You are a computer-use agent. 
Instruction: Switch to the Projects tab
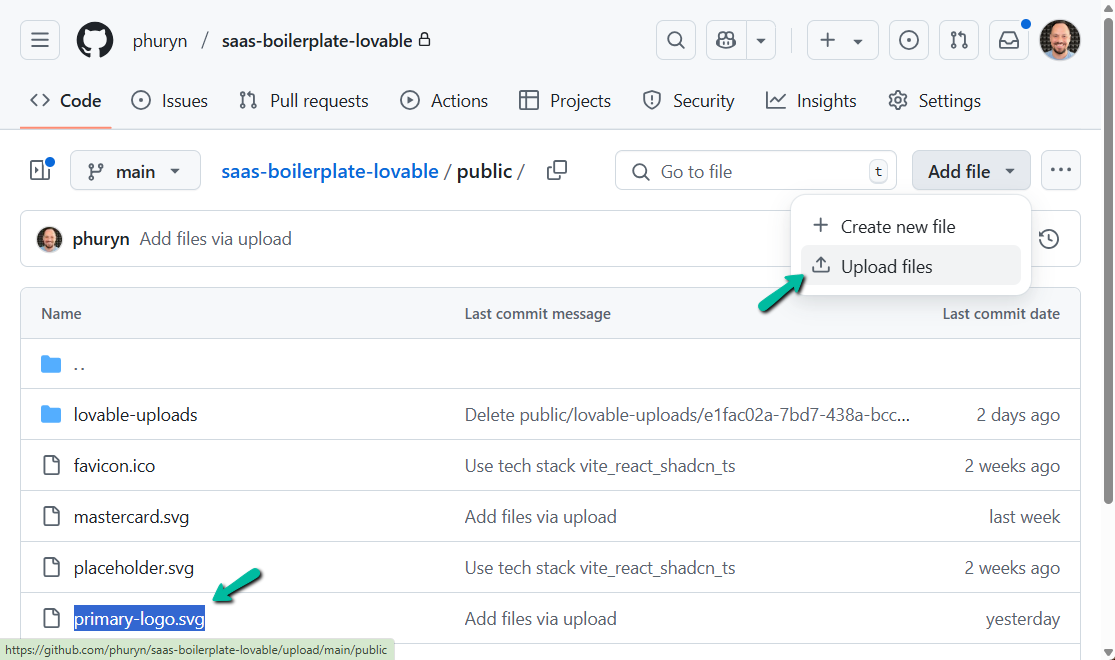[565, 101]
